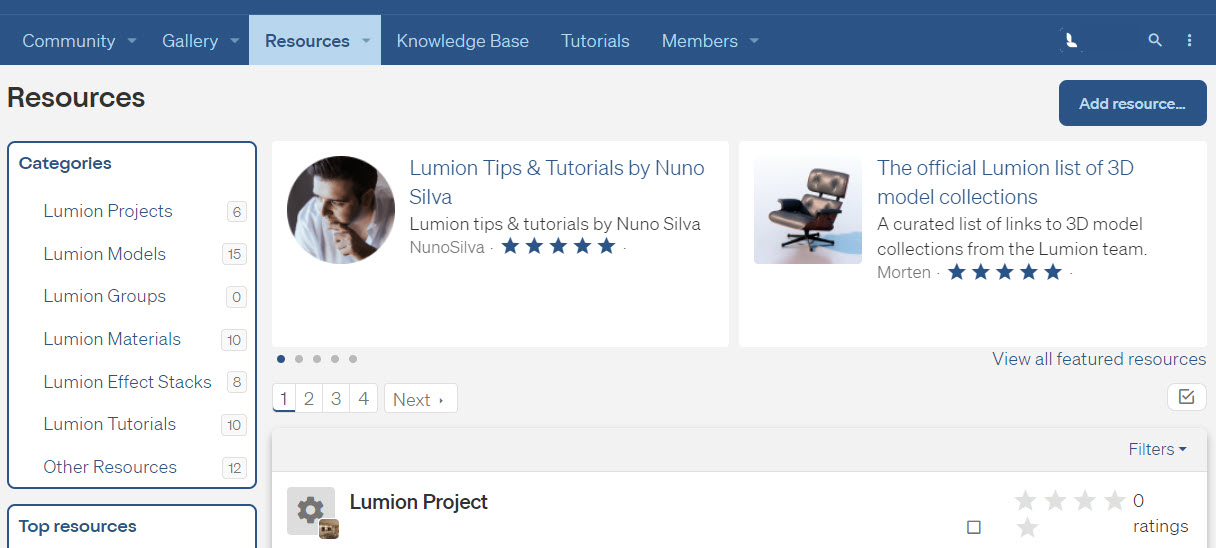Image resolution: width=1216 pixels, height=548 pixels.
Task: Rate Lumion Project using the first star
Action: [1025, 501]
